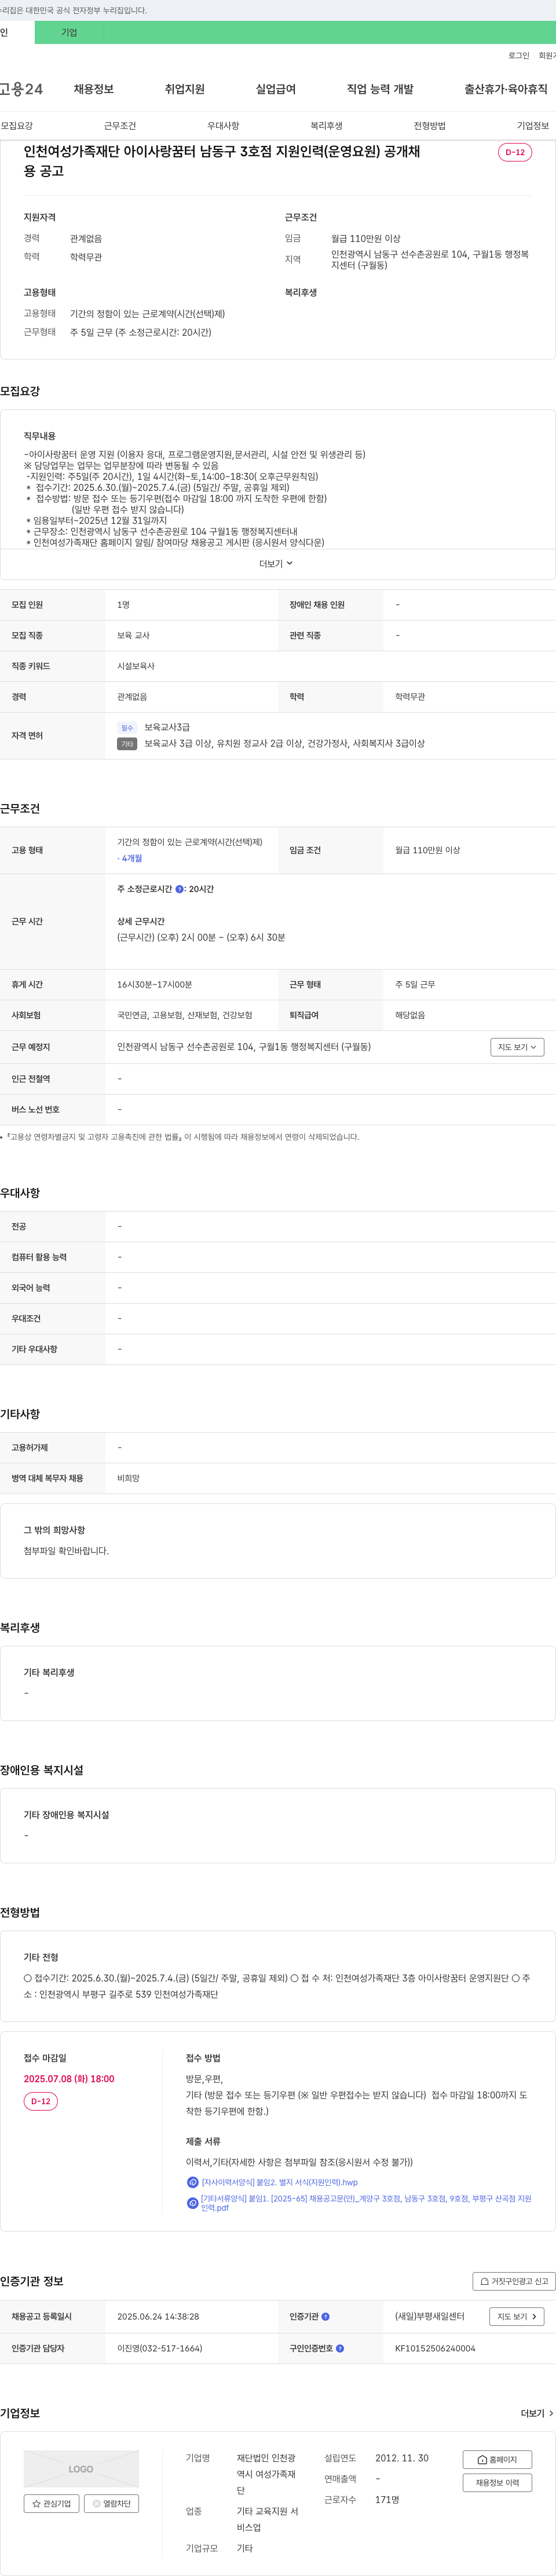
Task: Click employee count 171명
Action: (x=387, y=2499)
